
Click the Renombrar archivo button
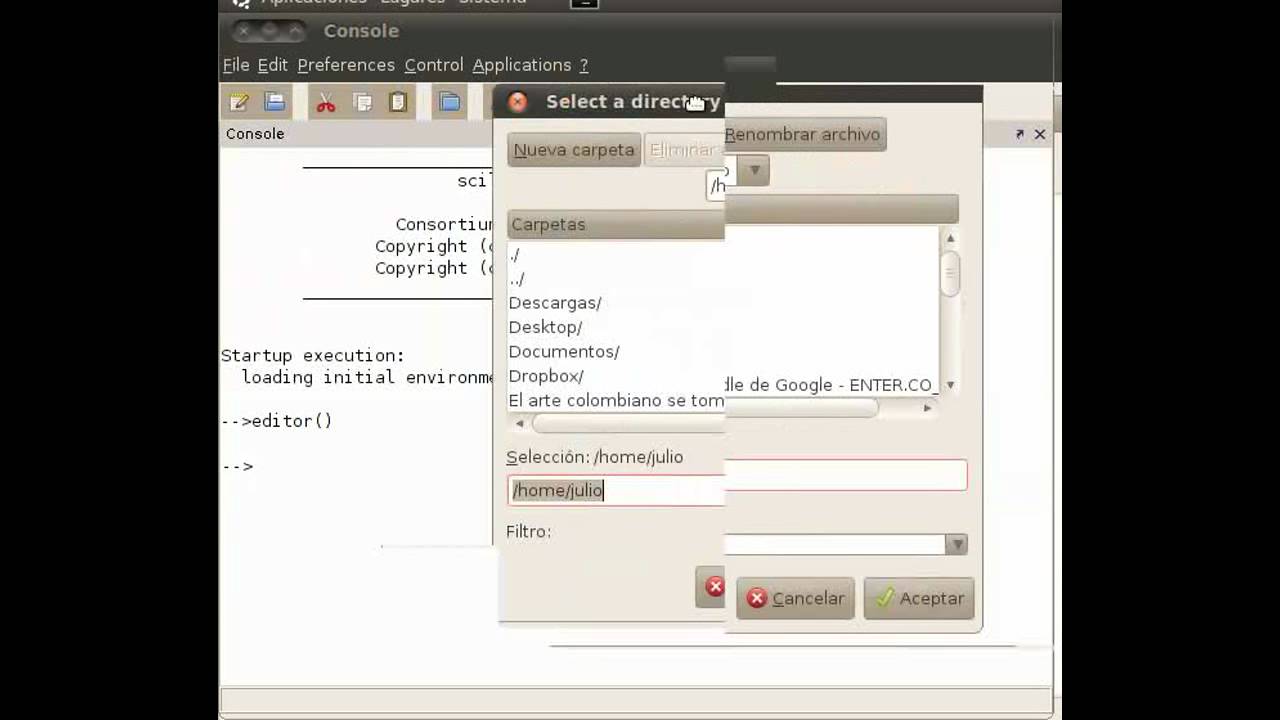[x=804, y=134]
